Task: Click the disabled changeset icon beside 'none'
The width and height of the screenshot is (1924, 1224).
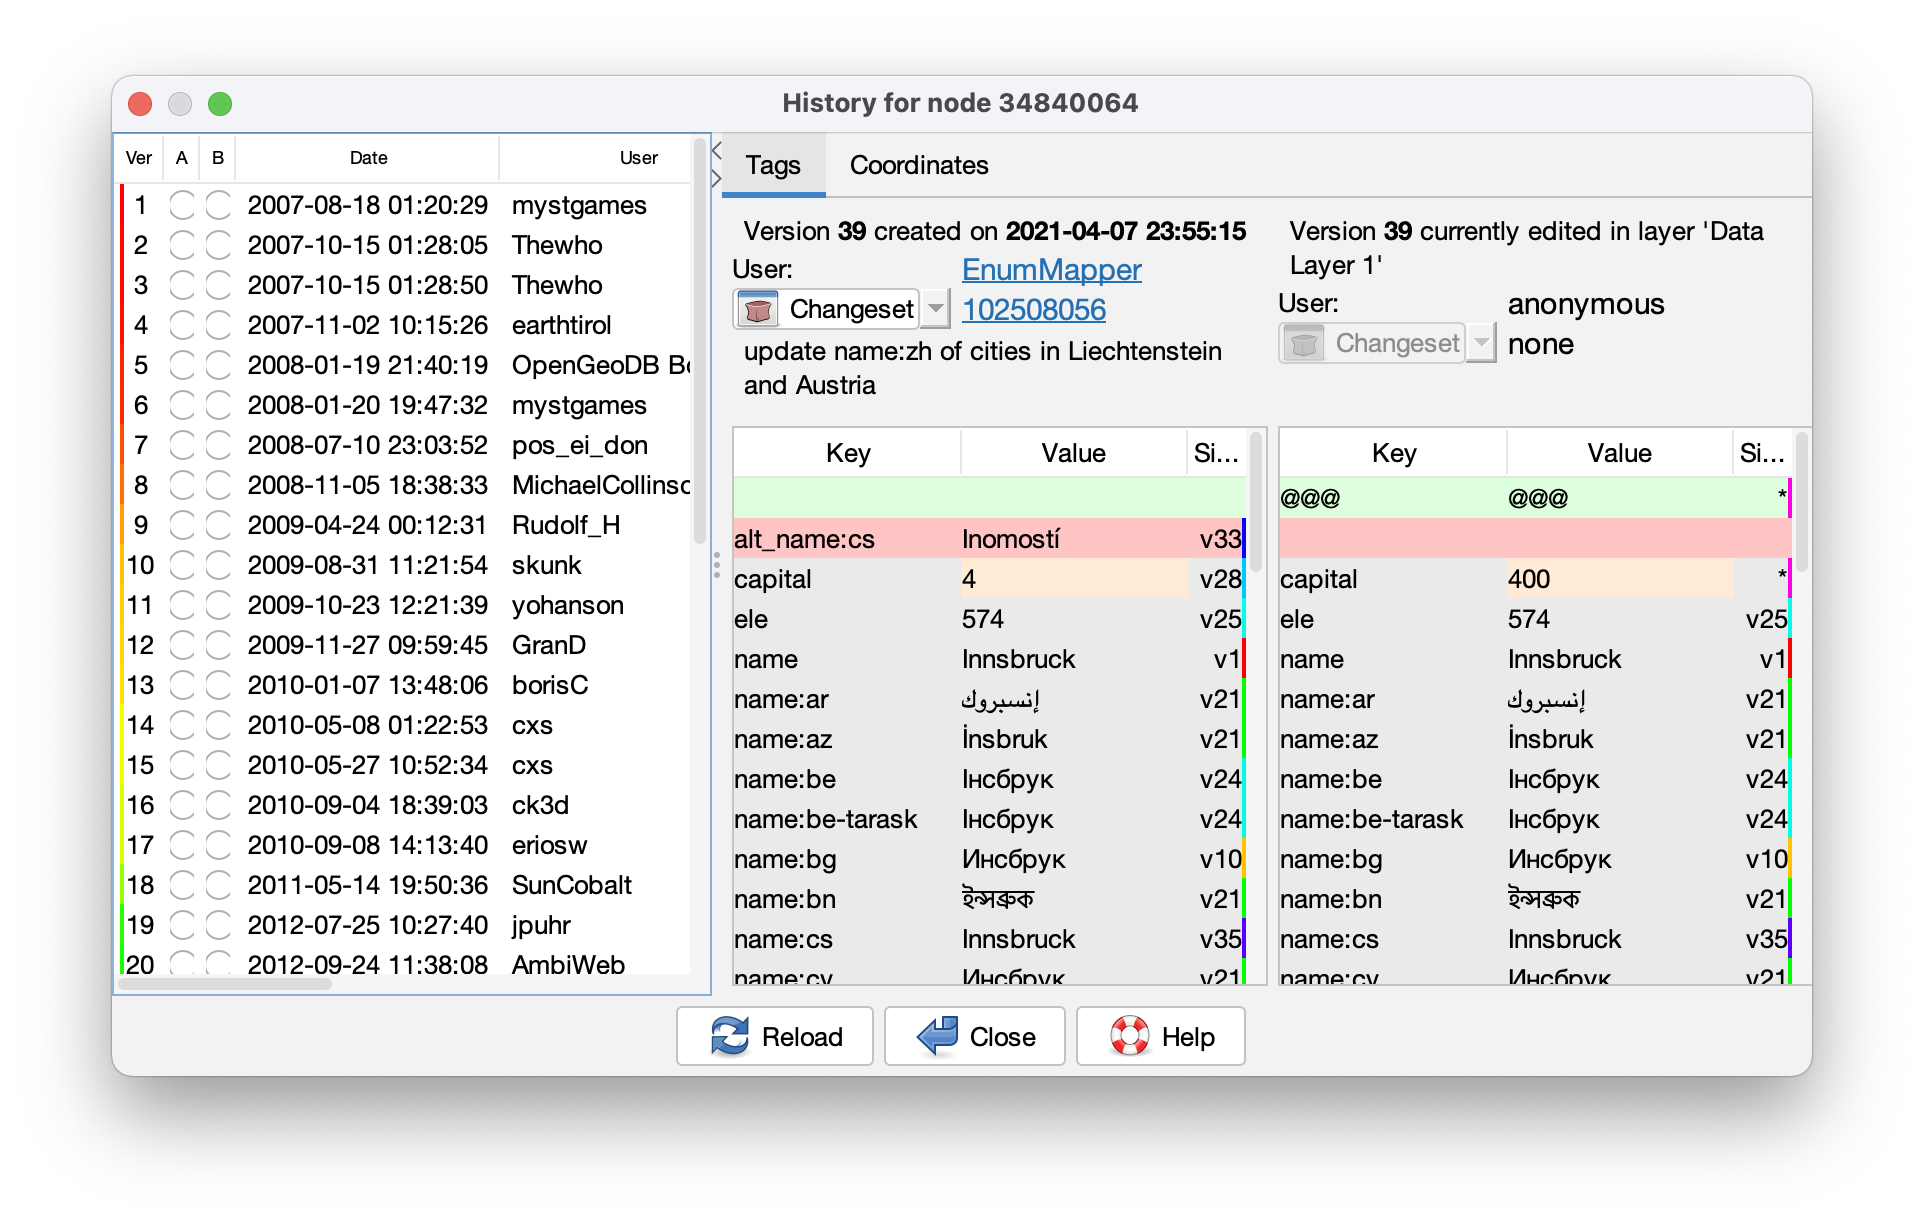Action: pos(1304,344)
